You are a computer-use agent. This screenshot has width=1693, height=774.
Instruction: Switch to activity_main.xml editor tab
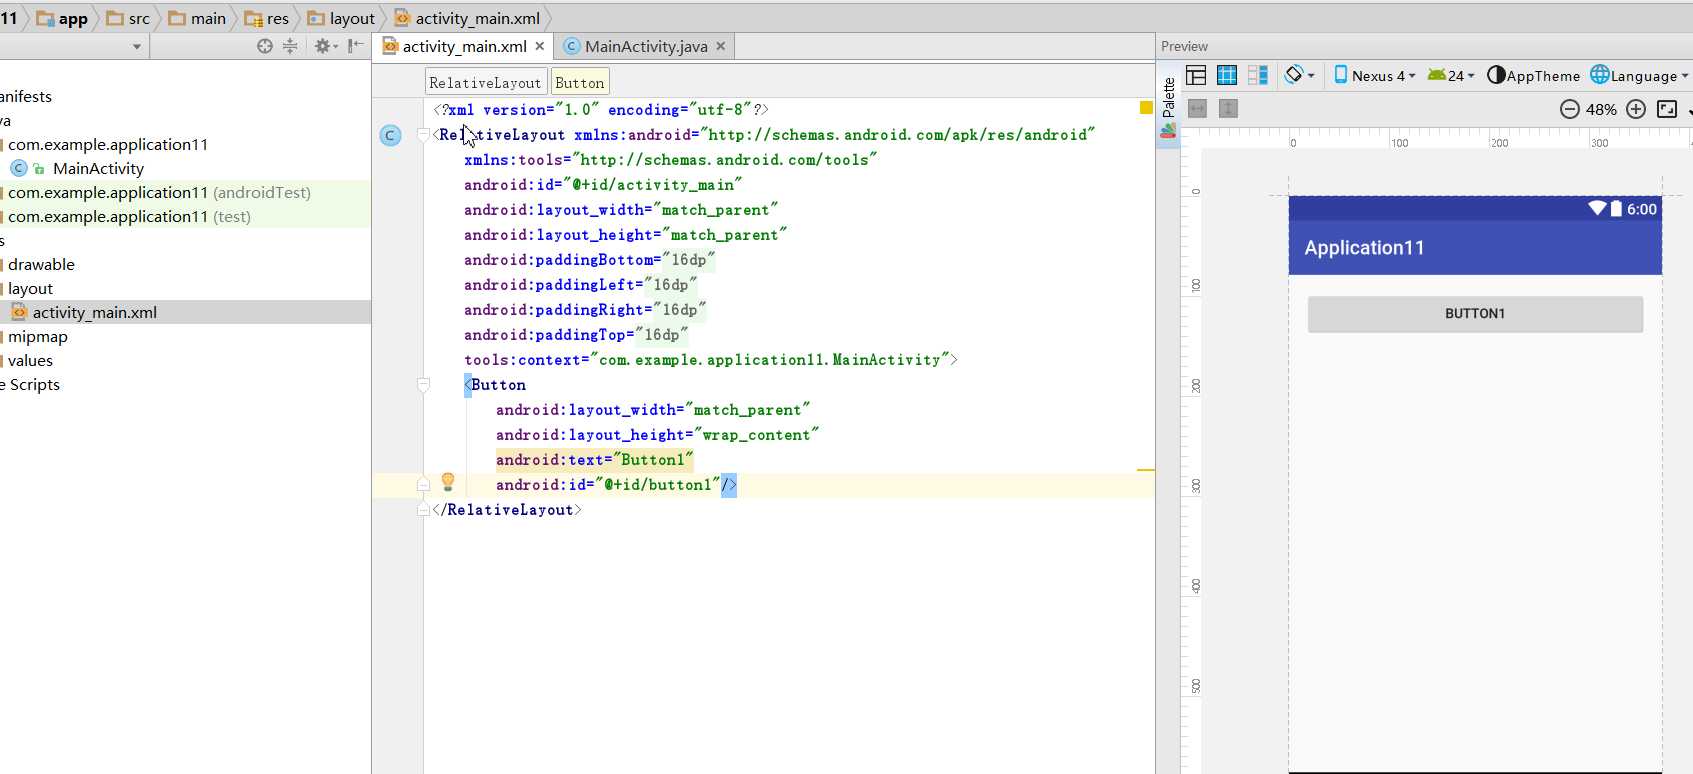464,46
